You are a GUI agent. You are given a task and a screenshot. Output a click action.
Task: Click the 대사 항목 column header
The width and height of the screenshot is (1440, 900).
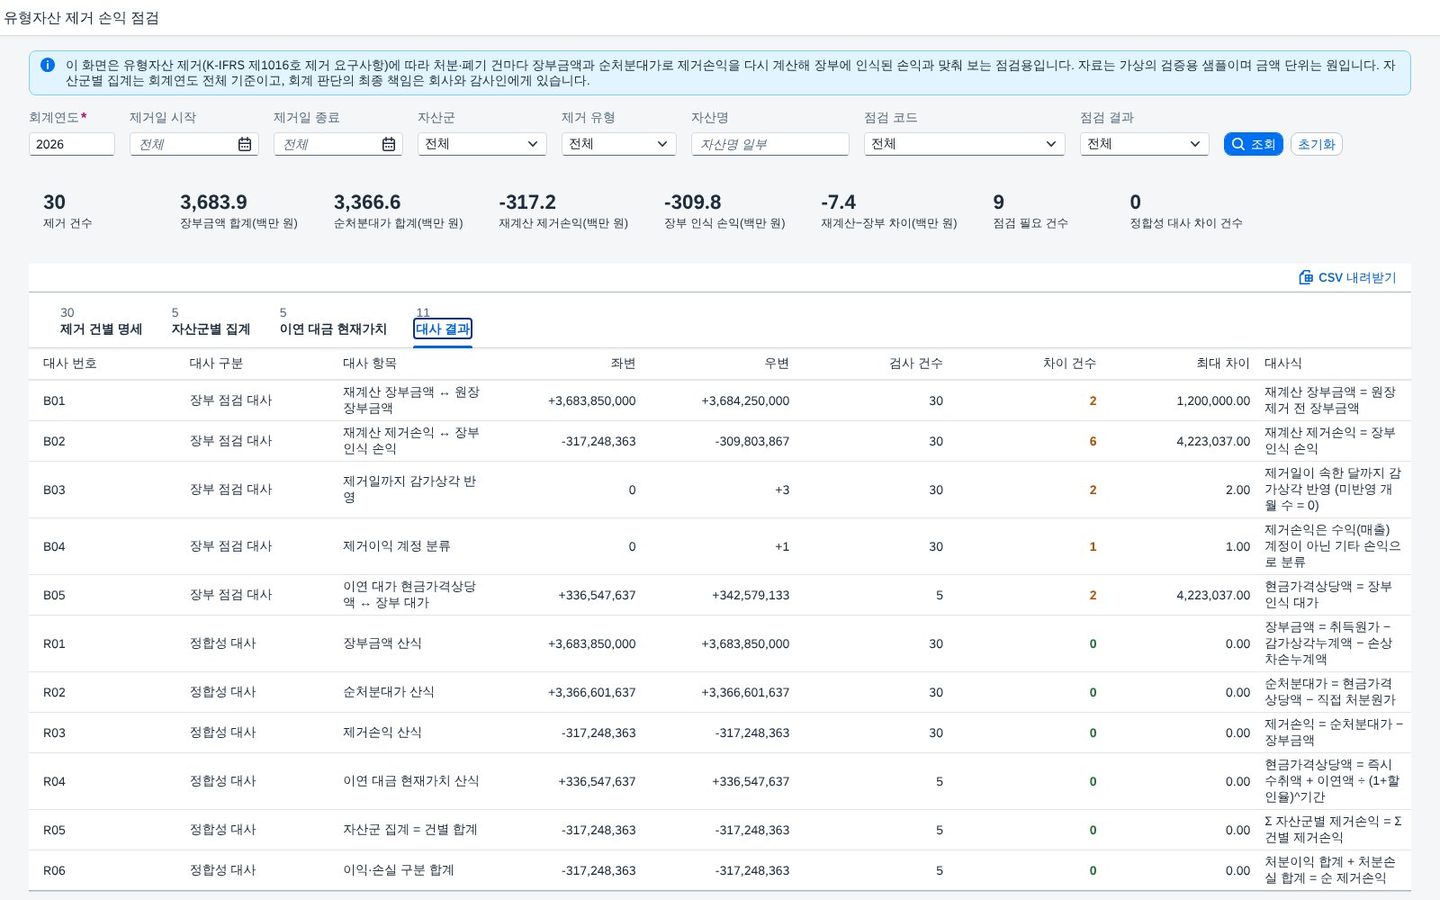pyautogui.click(x=370, y=363)
